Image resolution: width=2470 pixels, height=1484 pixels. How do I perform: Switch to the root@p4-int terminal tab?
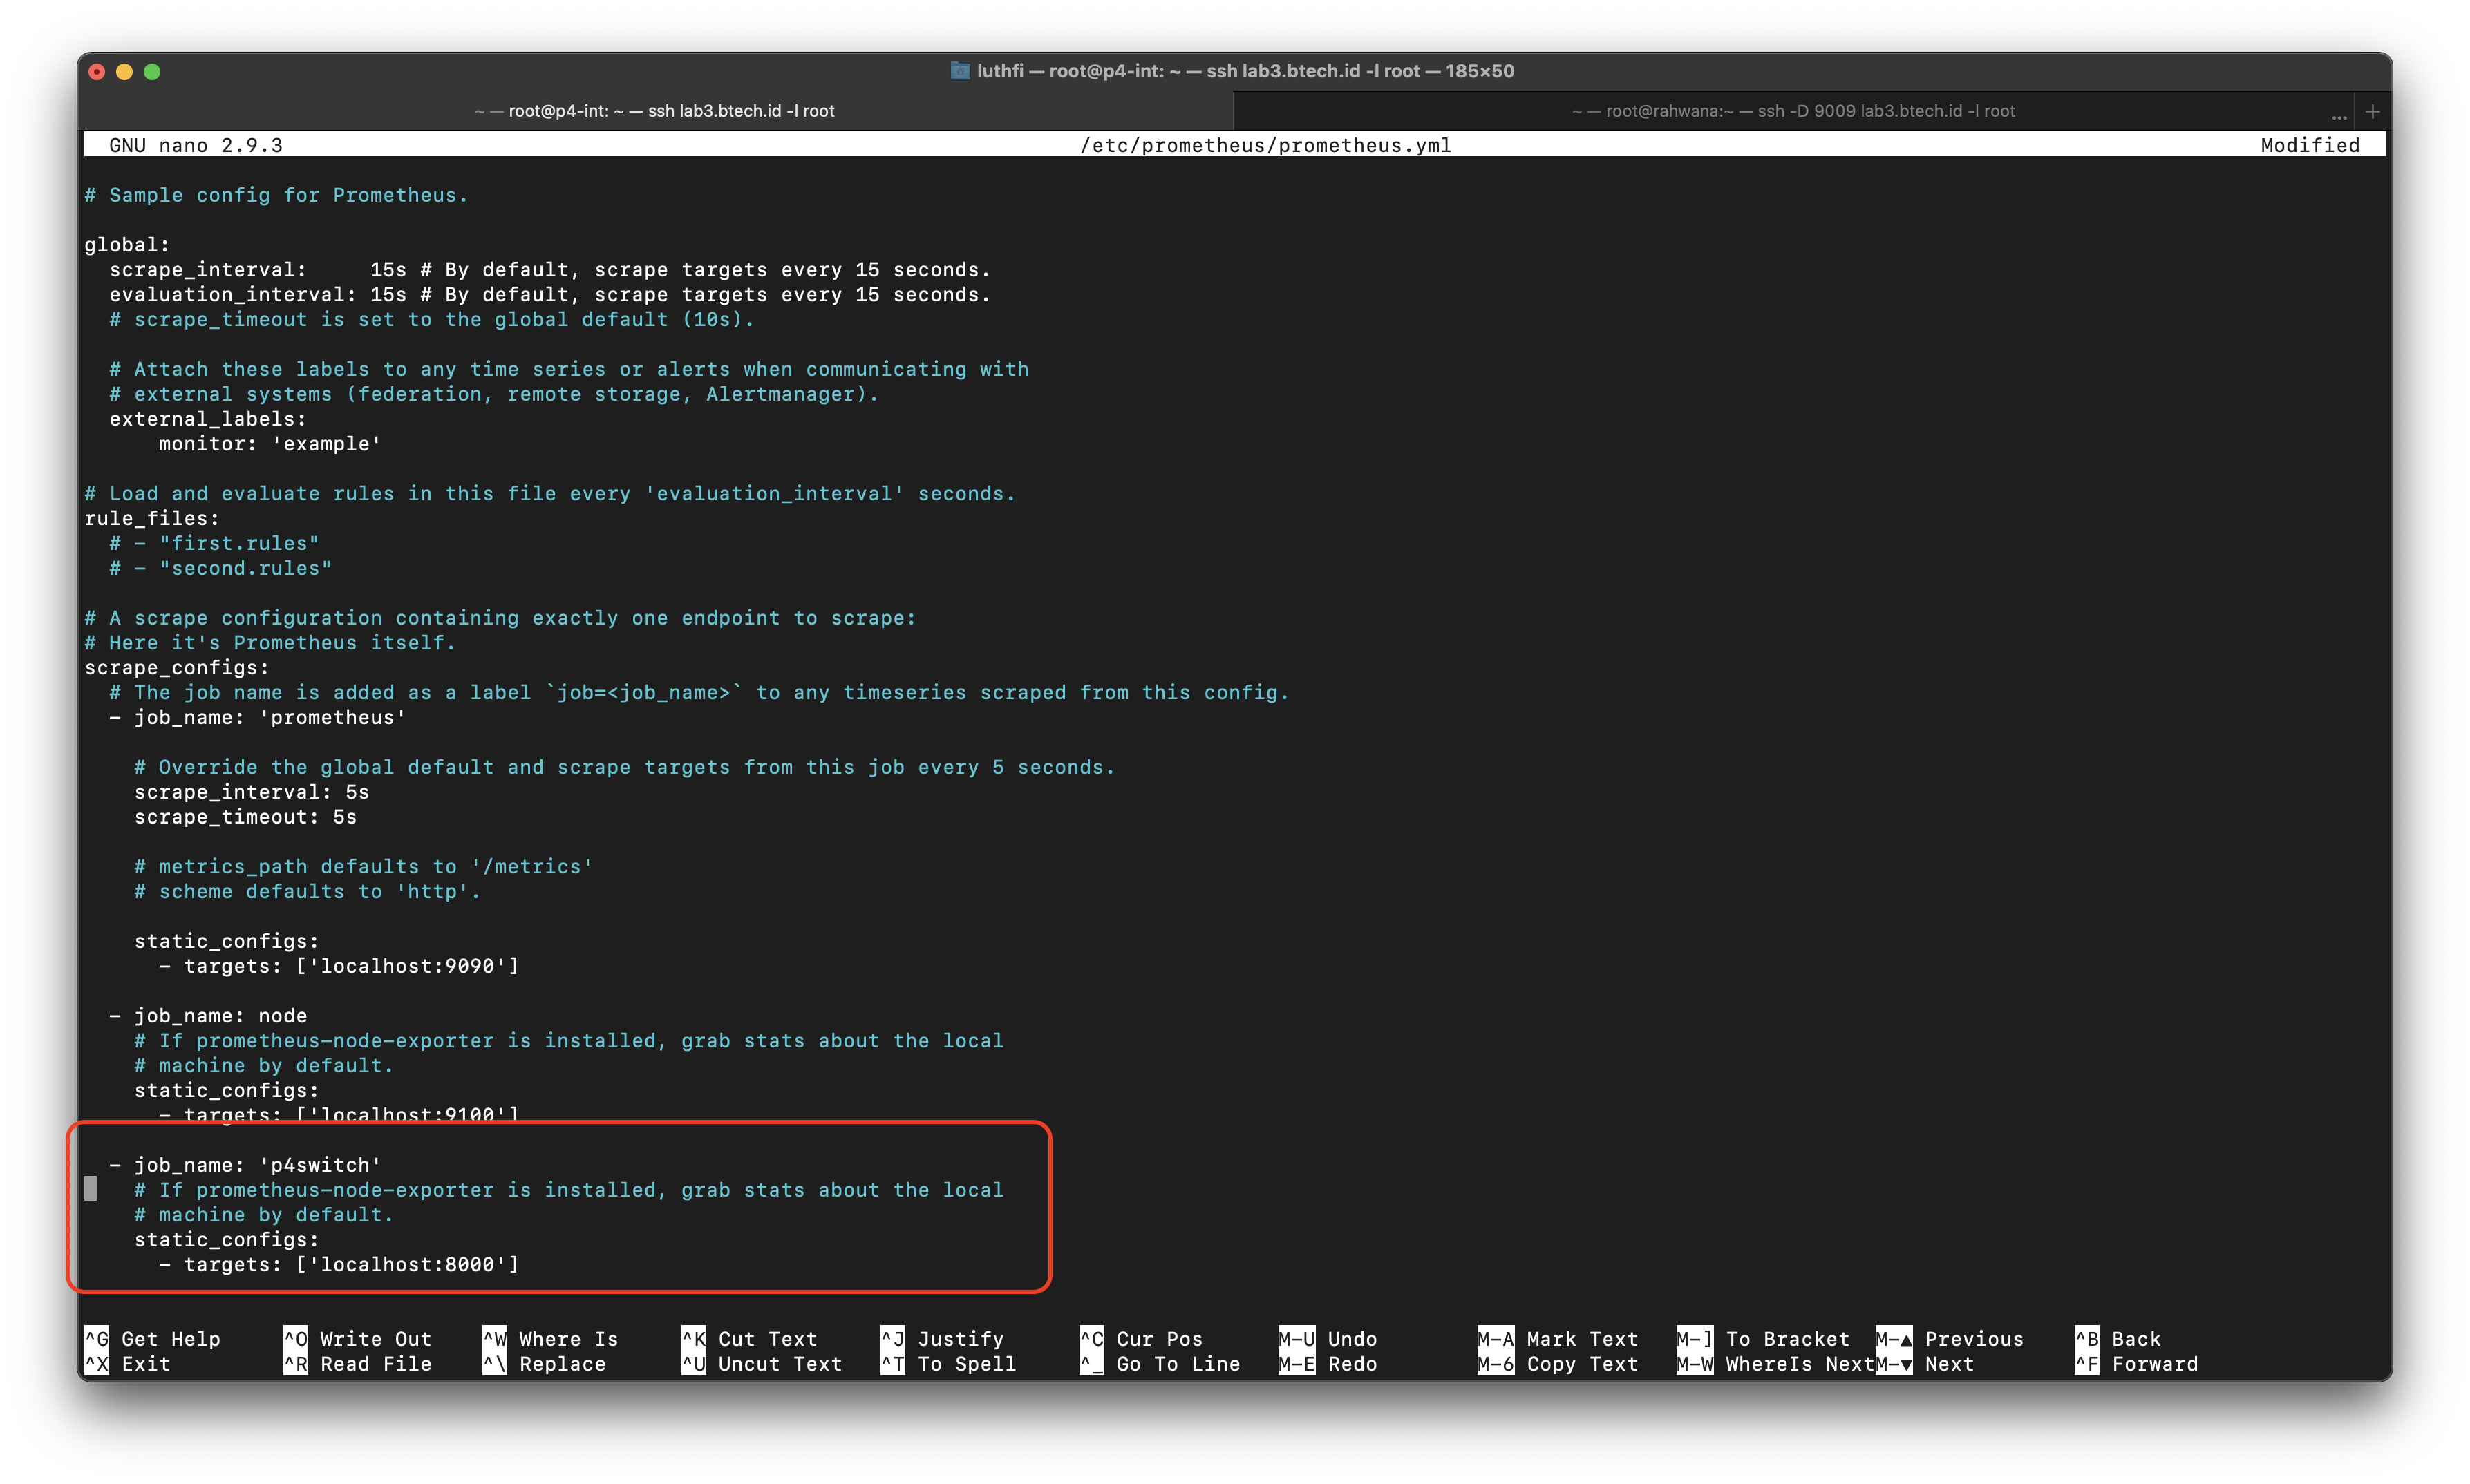click(x=655, y=111)
